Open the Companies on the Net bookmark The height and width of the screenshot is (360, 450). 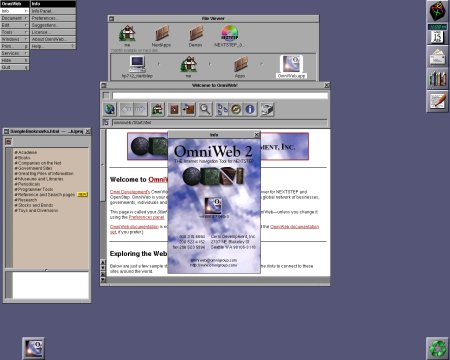[x=38, y=163]
